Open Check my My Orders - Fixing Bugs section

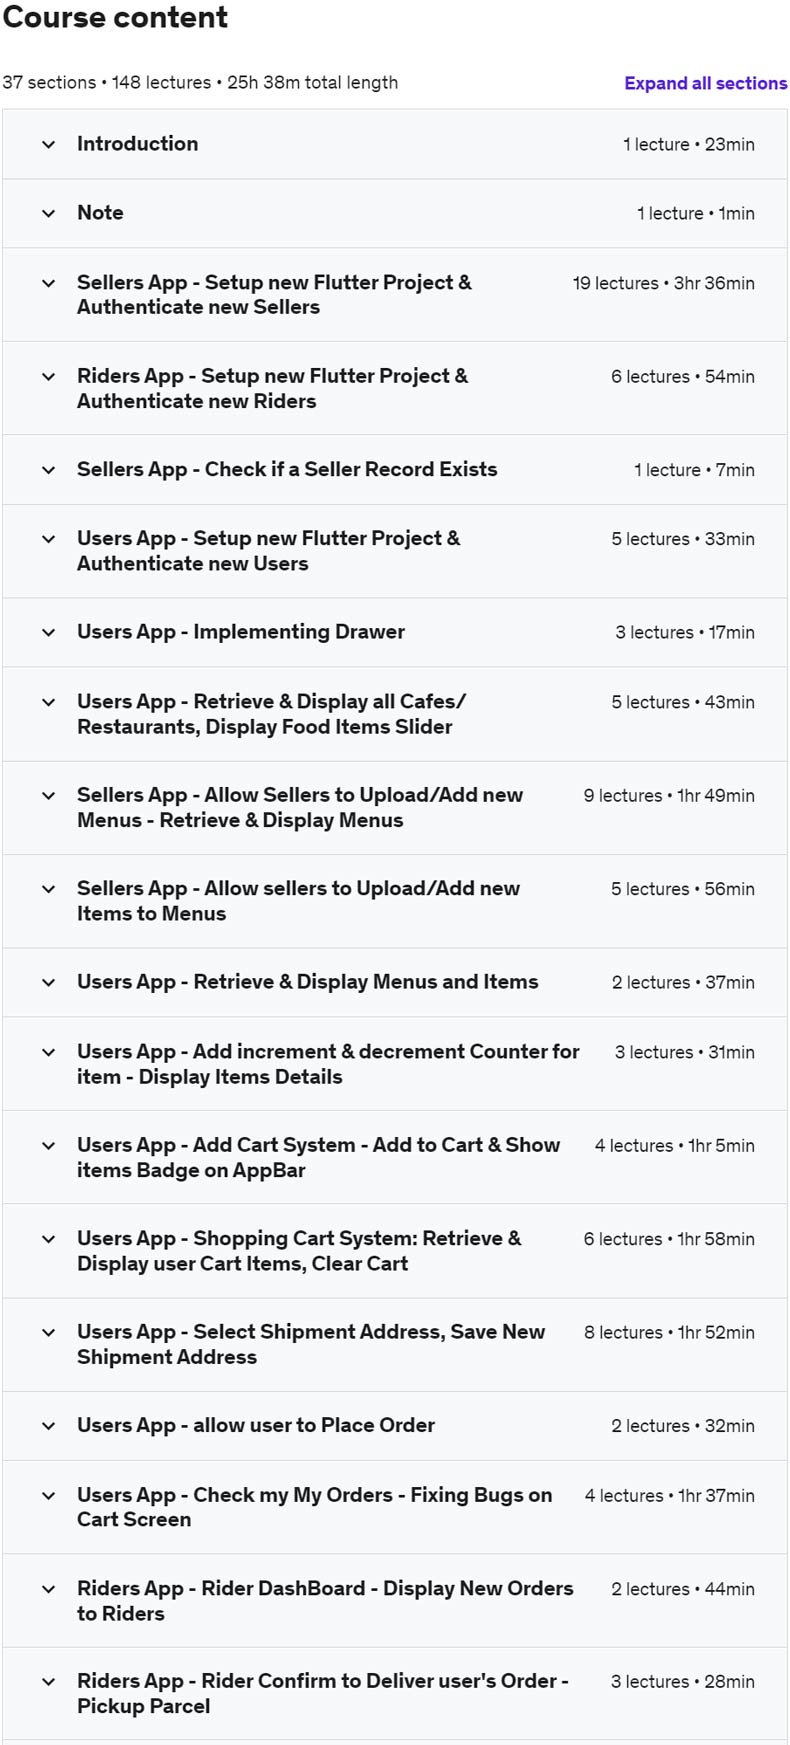click(x=314, y=1507)
